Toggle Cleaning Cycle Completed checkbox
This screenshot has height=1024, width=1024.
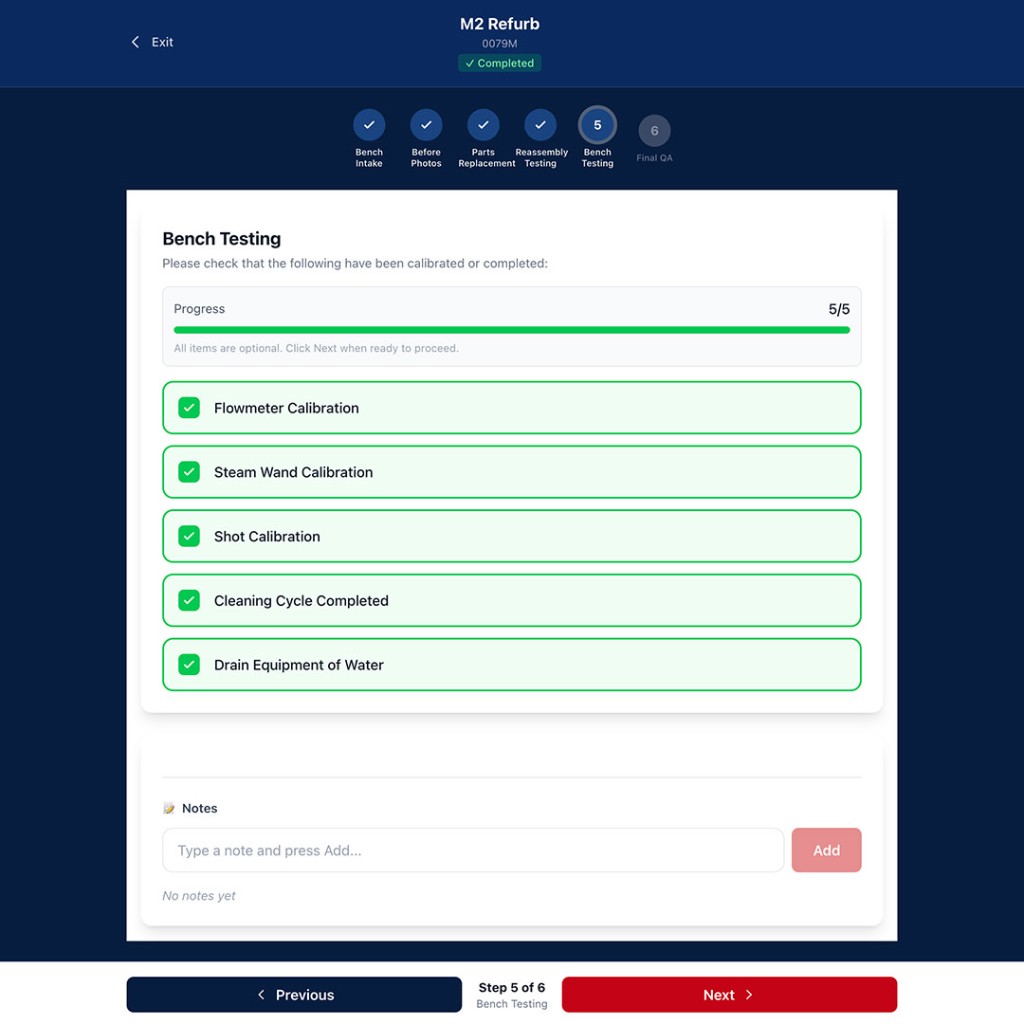pyautogui.click(x=189, y=600)
